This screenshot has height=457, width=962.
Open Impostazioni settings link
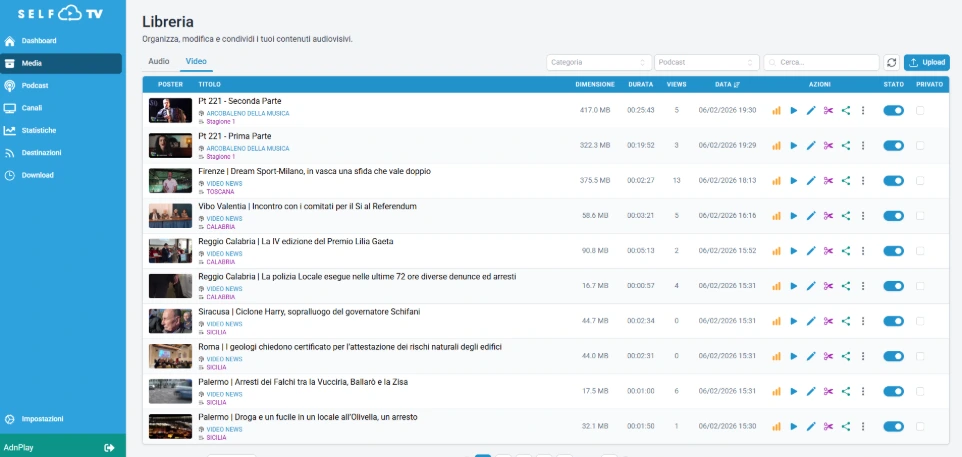[x=42, y=418]
